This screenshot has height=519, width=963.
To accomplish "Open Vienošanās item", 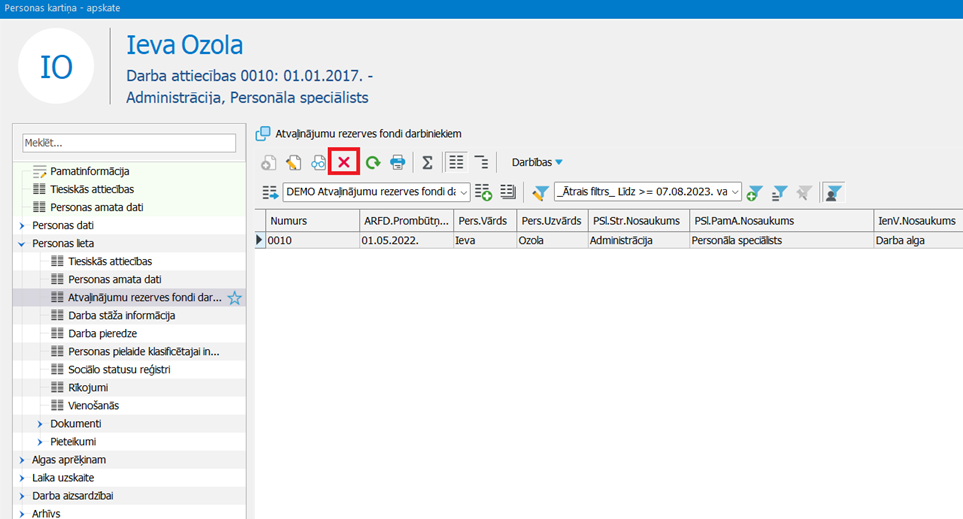I will (x=93, y=405).
